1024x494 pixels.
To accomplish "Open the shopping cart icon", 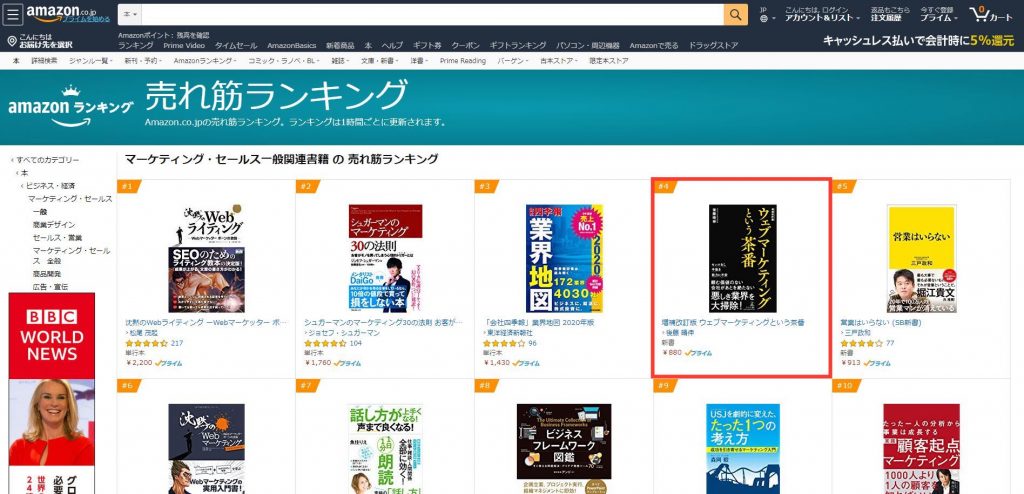I will pyautogui.click(x=991, y=14).
